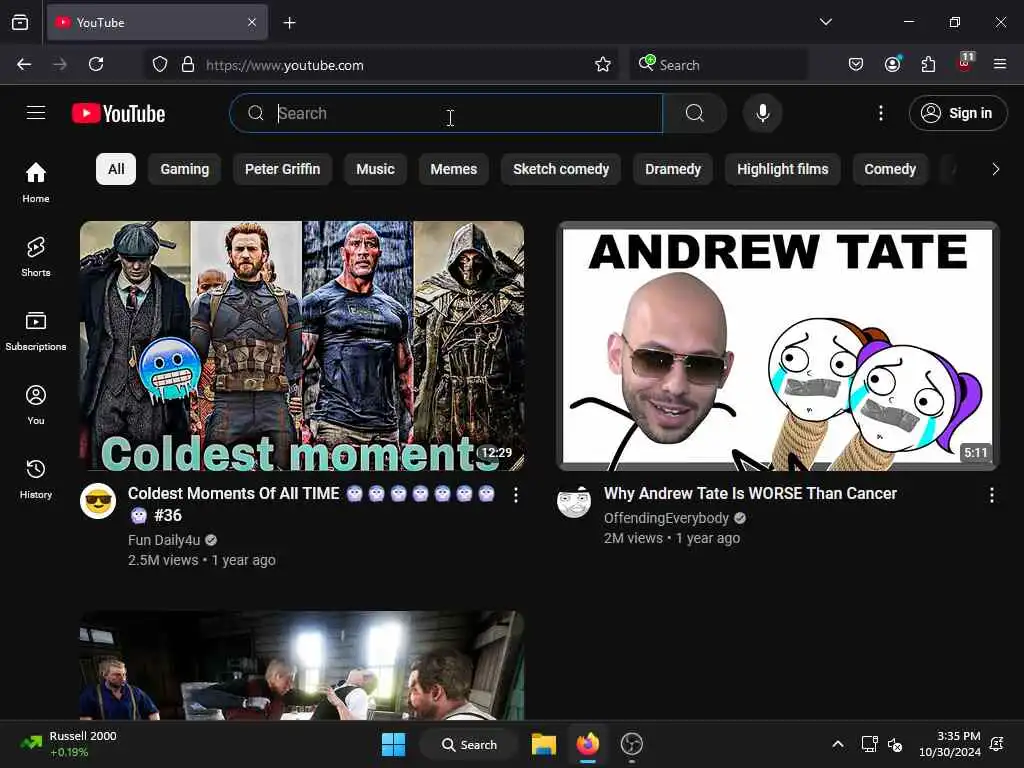Select the Dramedy filter chip
The width and height of the screenshot is (1024, 768).
[x=673, y=169]
